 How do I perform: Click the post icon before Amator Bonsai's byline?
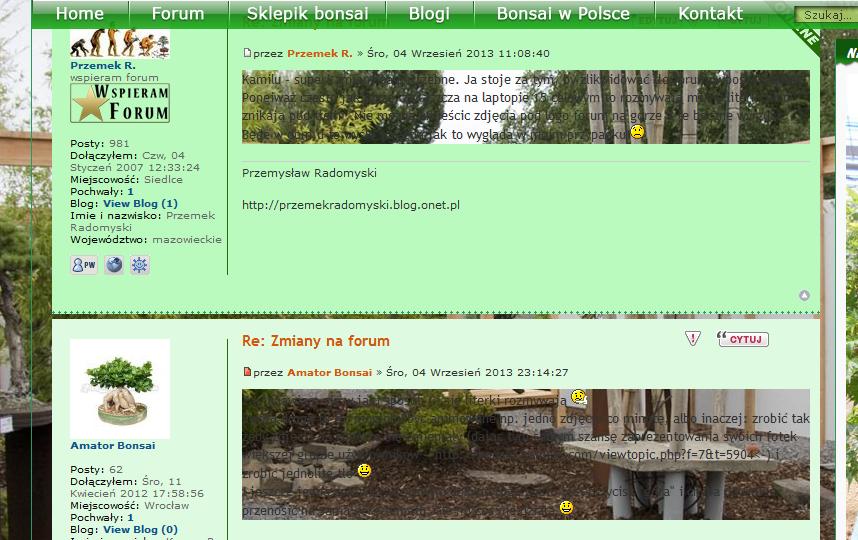[x=248, y=372]
